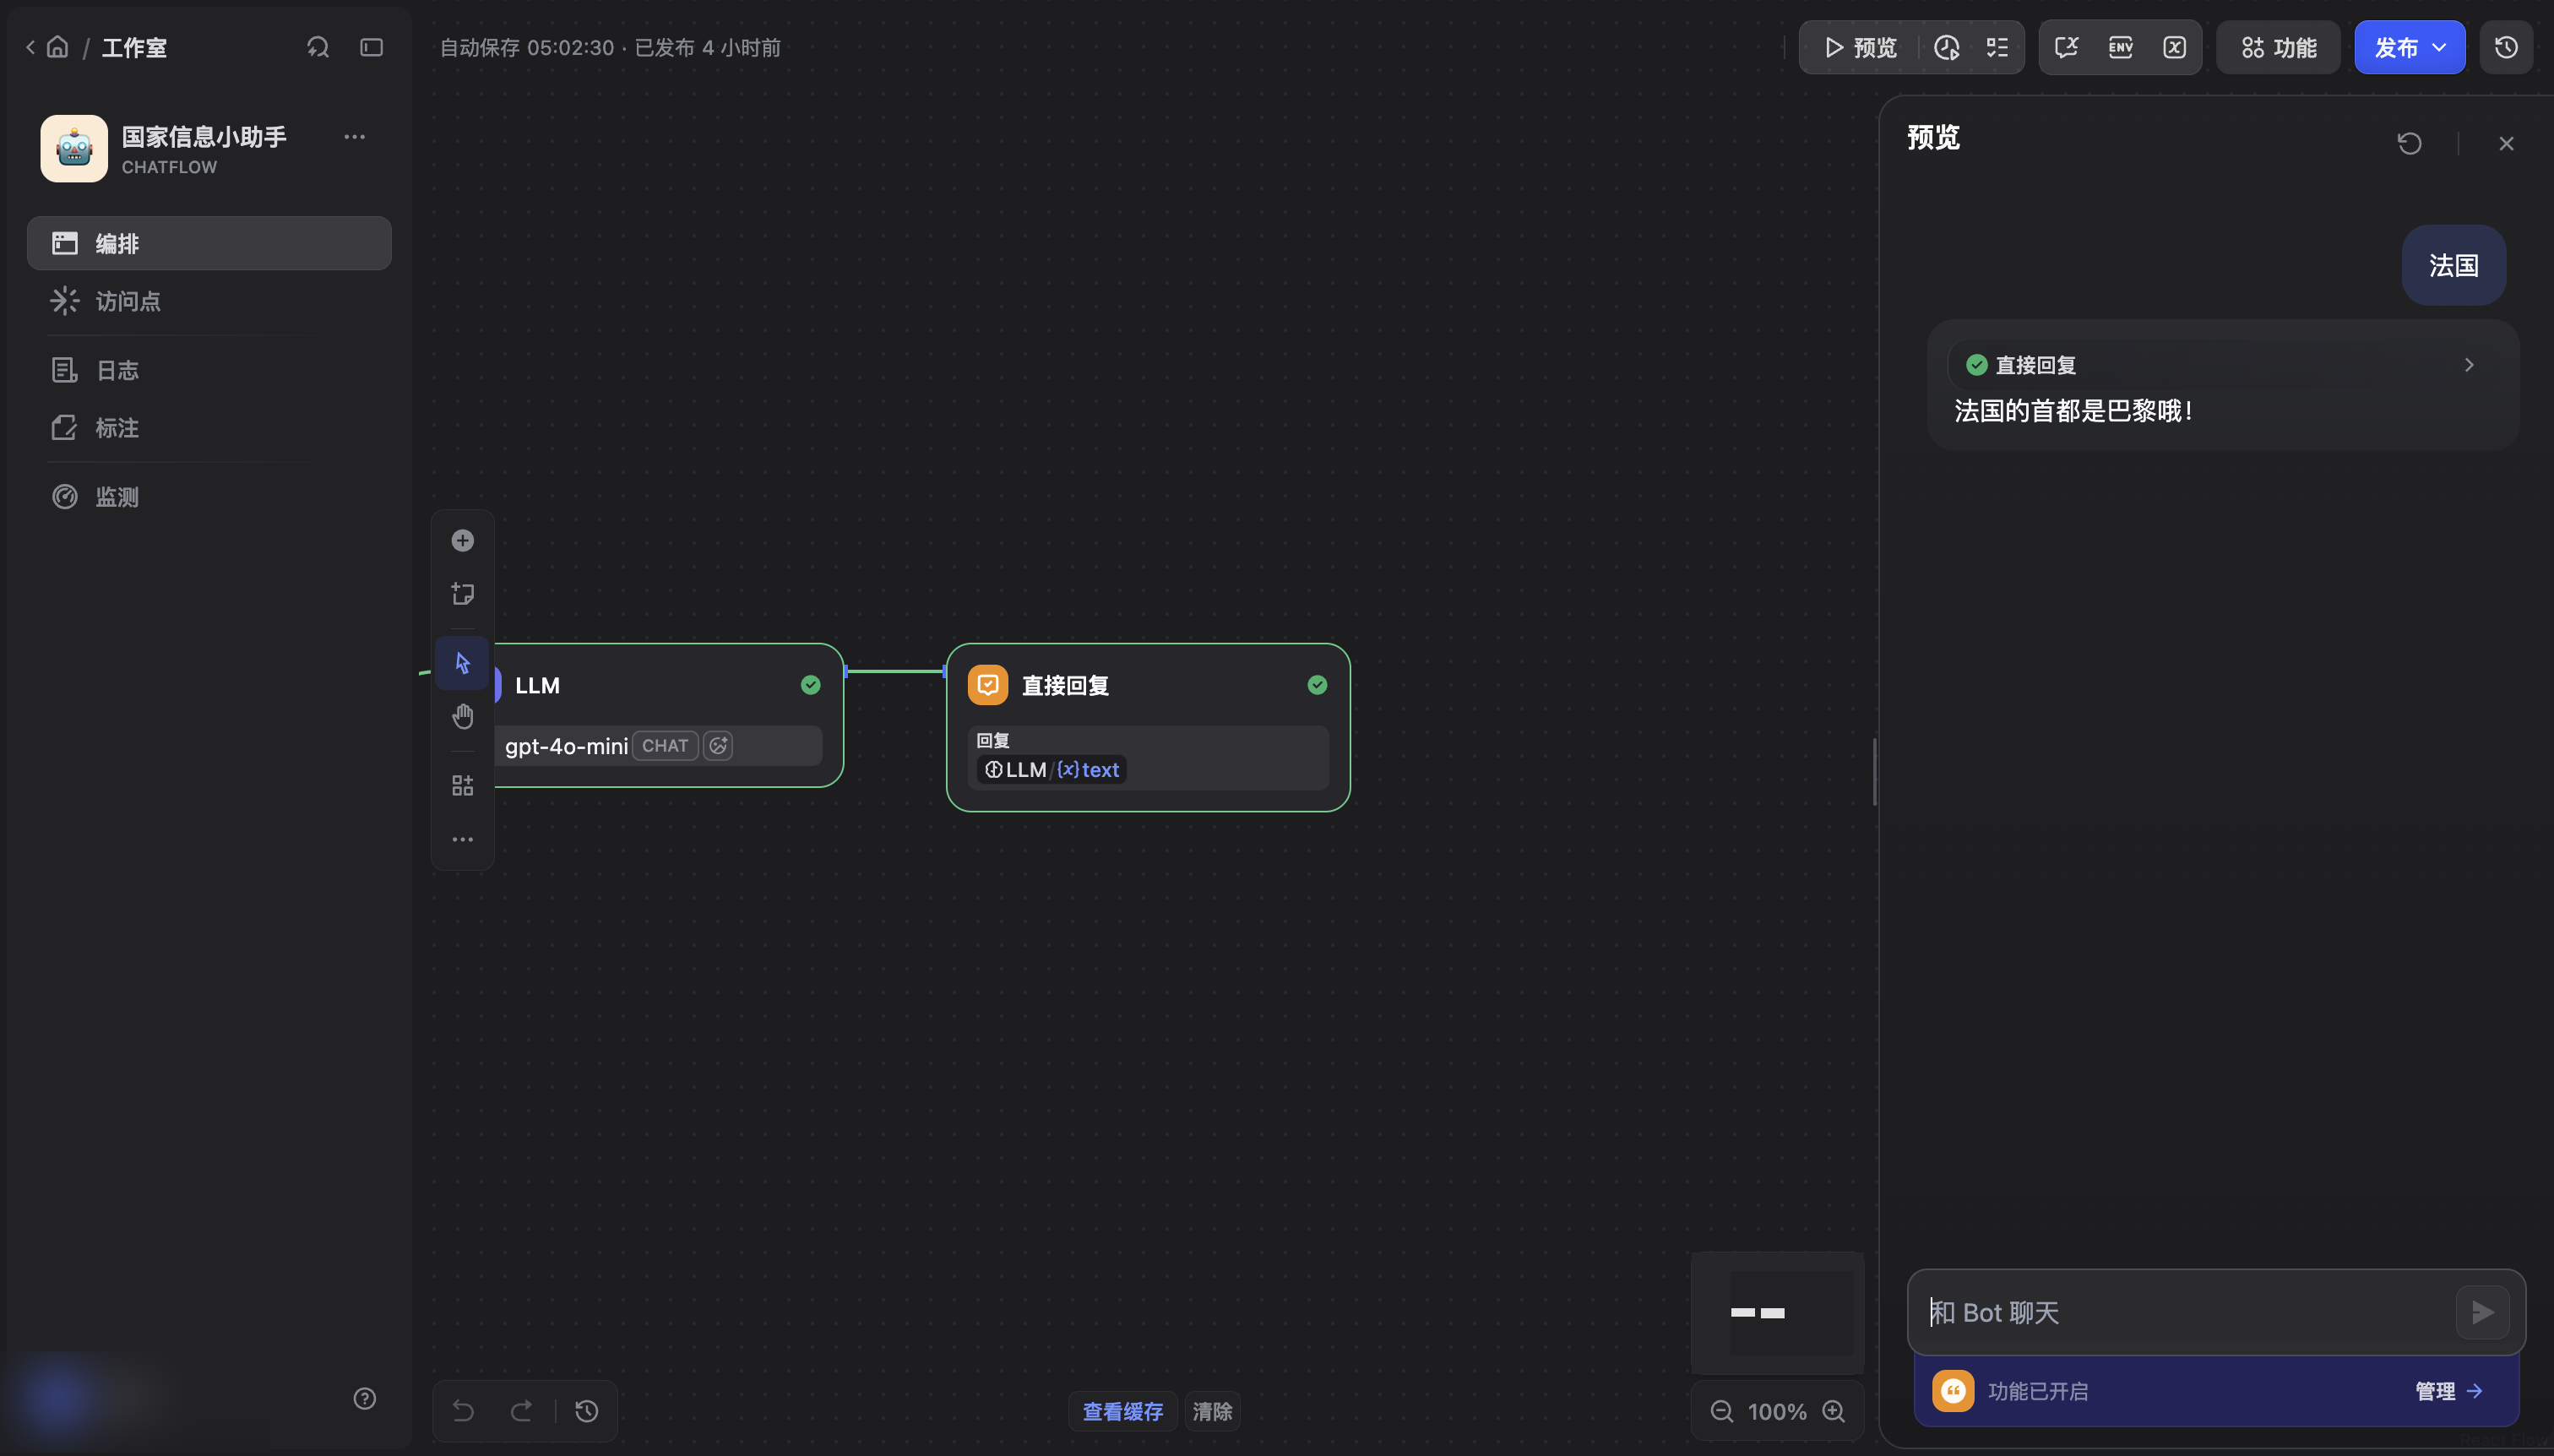Open the home icon in breadcrumb
This screenshot has width=2554, height=1456.
coord(58,47)
